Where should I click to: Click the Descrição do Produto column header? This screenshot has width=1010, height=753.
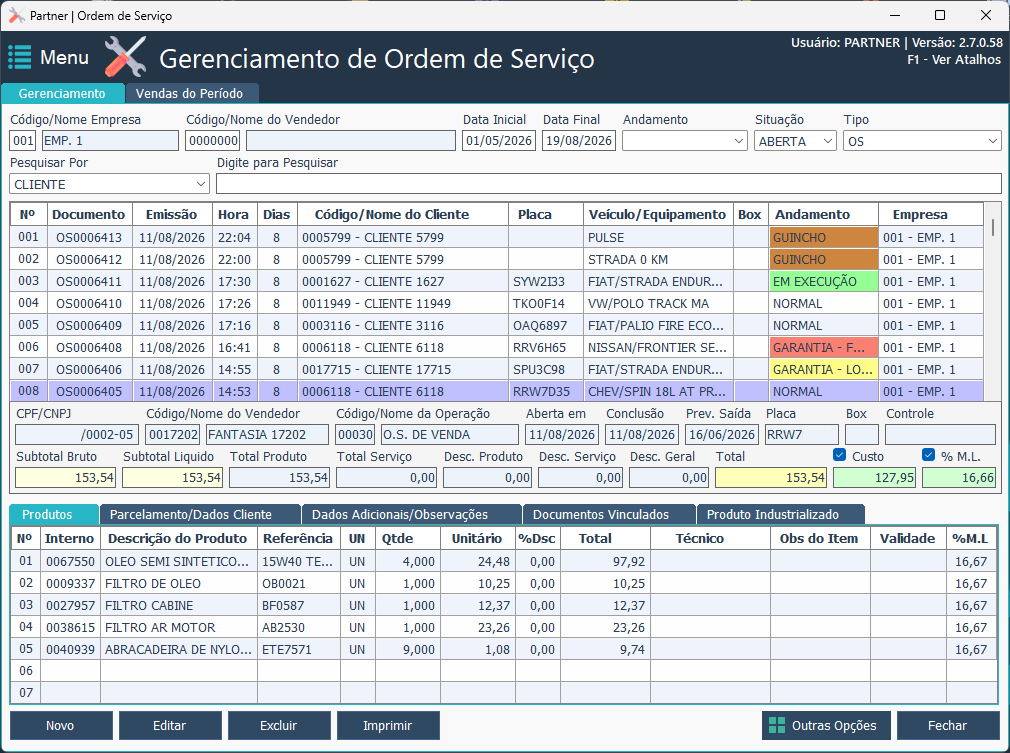point(178,539)
